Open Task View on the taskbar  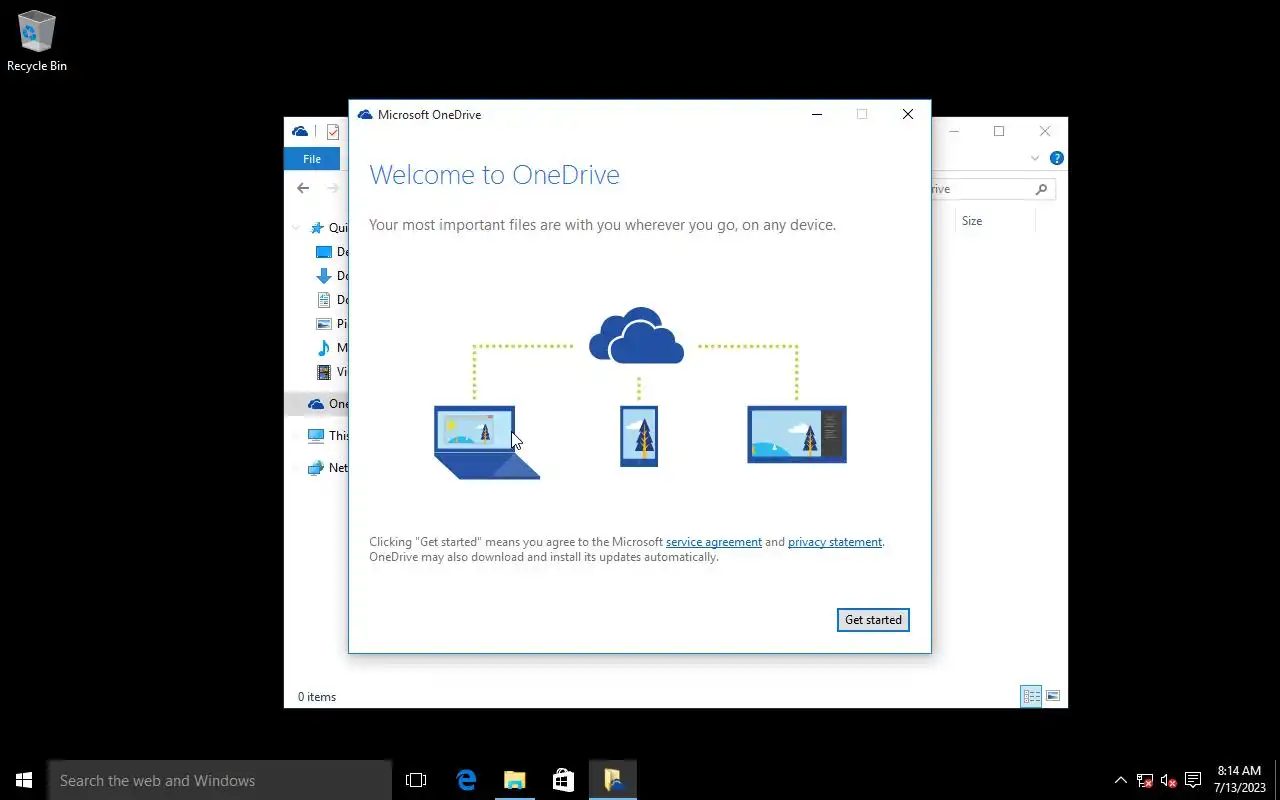(416, 780)
